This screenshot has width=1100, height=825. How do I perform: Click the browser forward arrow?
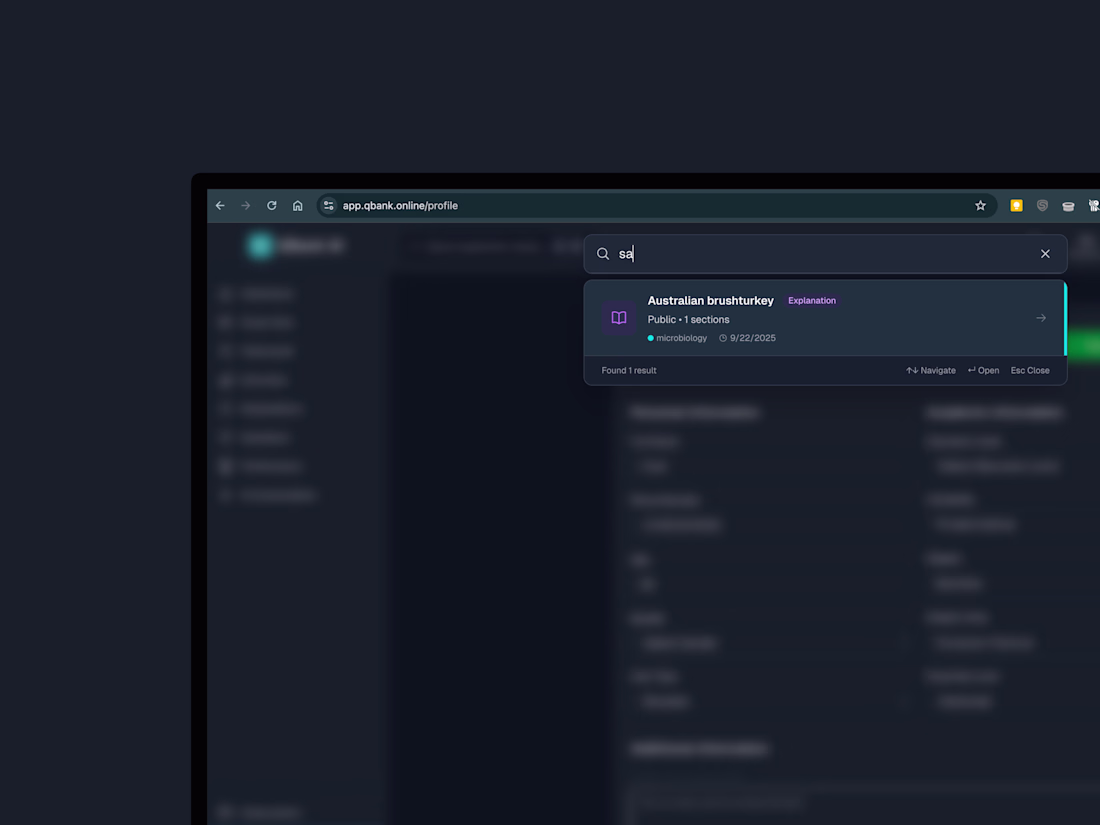[246, 206]
